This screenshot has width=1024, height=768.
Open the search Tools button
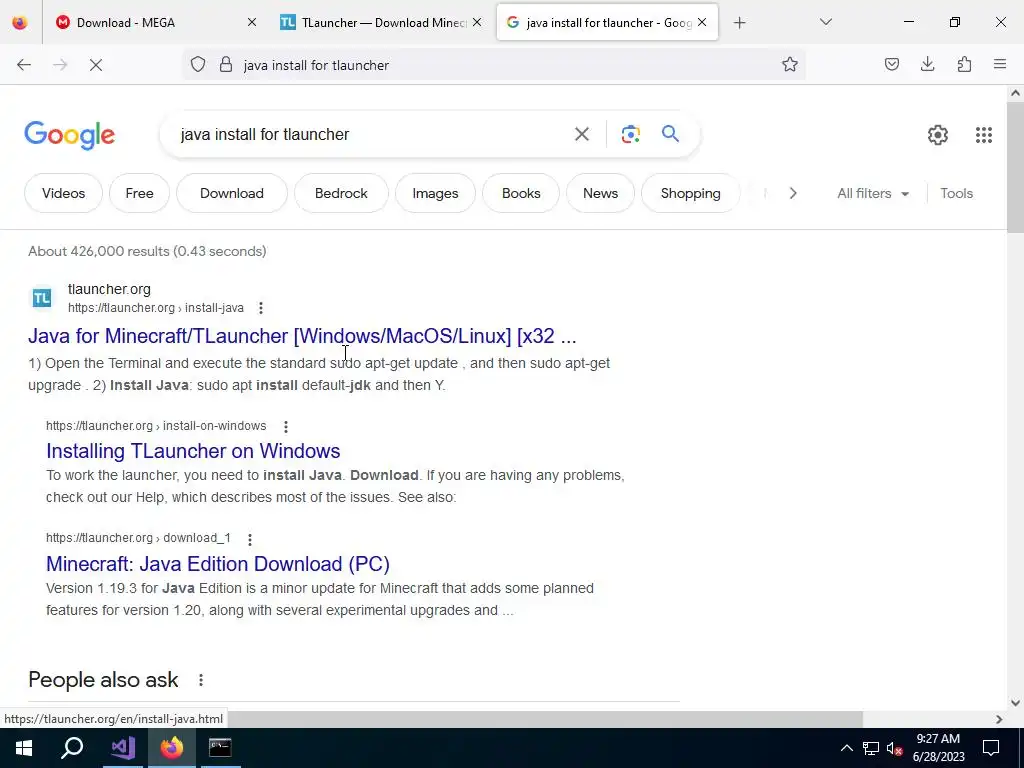pyautogui.click(x=956, y=193)
